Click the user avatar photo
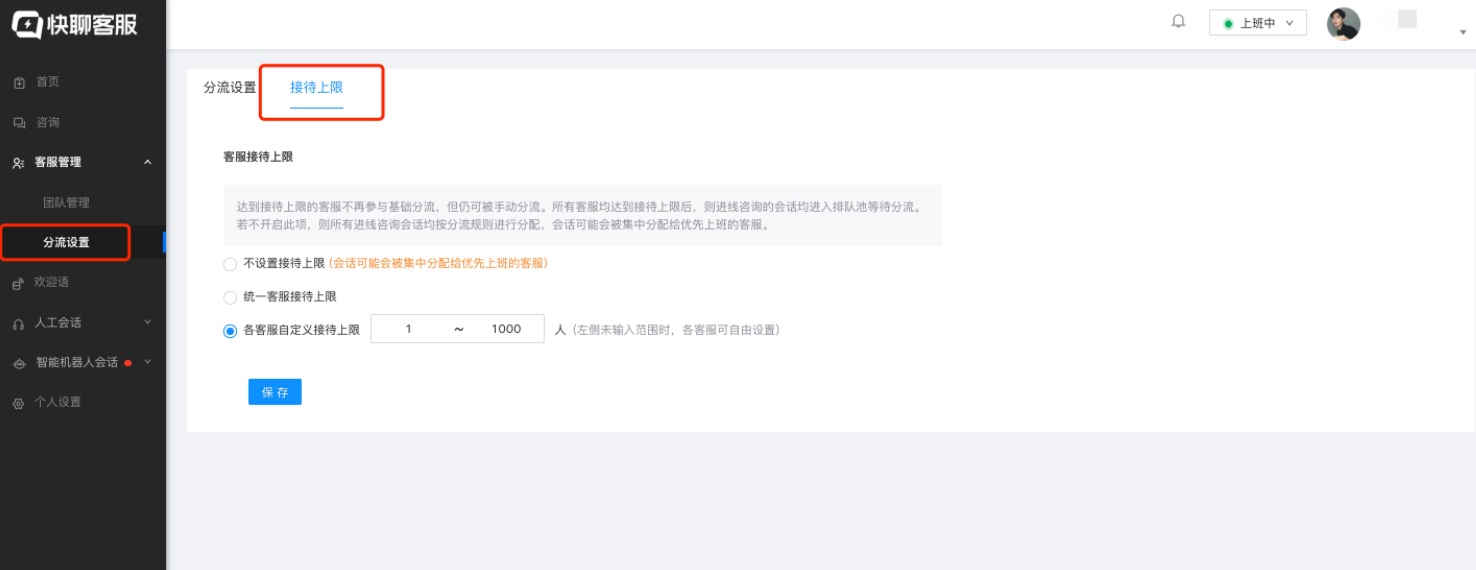The image size is (1476, 570). tap(1343, 23)
